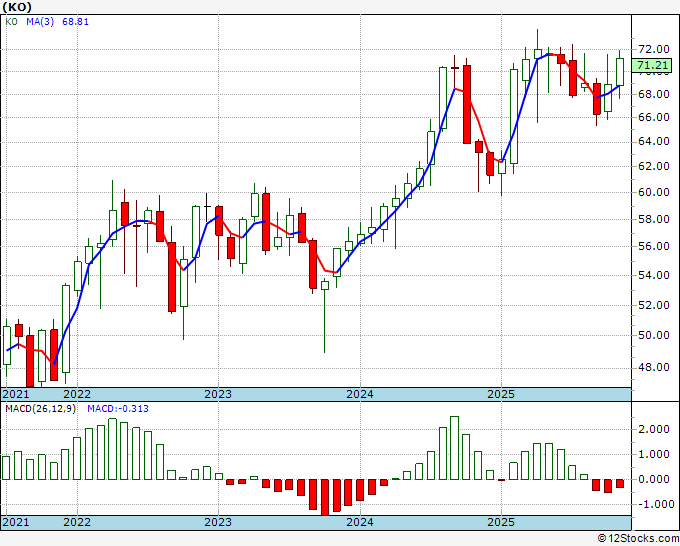
Task: Click the 48.00 price axis label
Action: tap(654, 367)
